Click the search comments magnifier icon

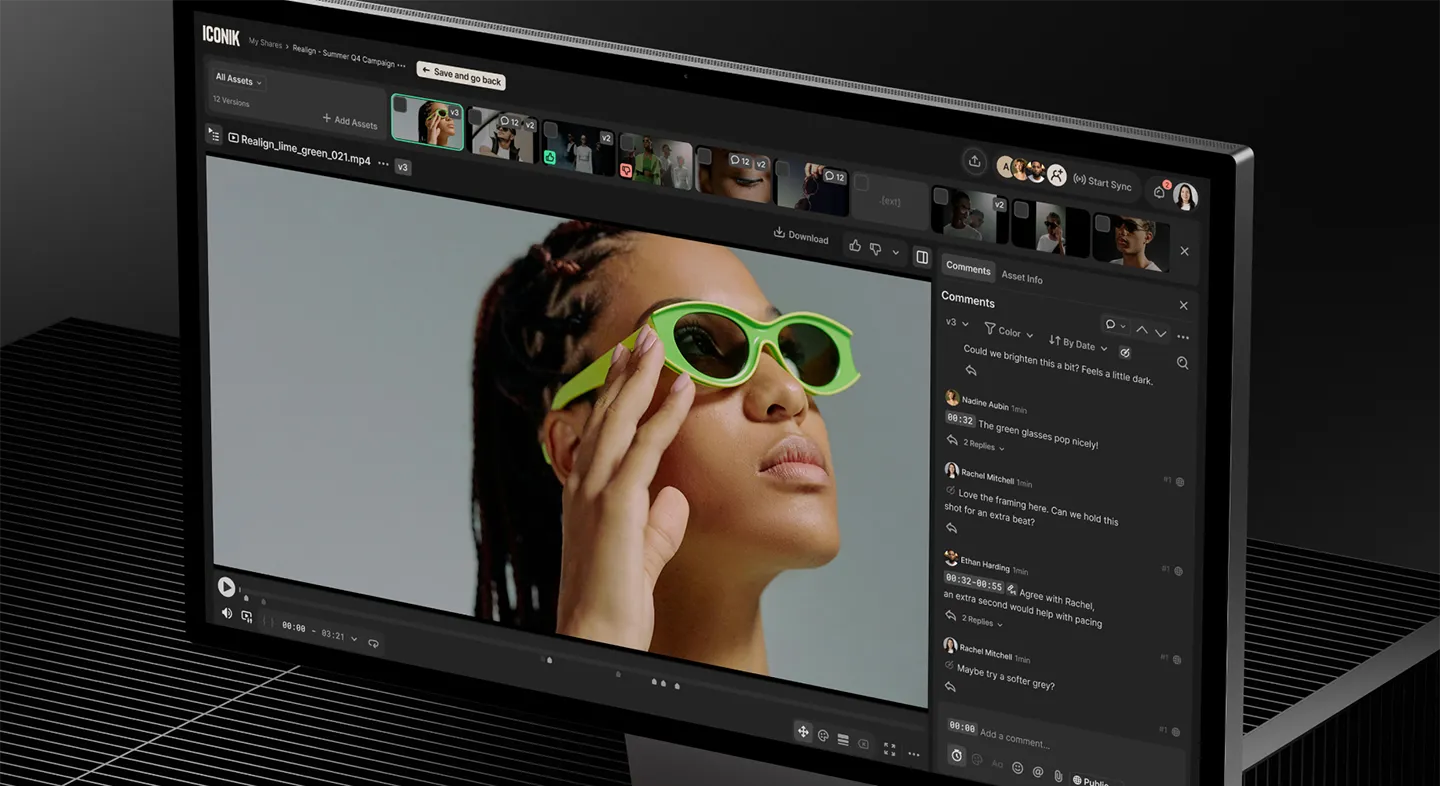(1182, 363)
